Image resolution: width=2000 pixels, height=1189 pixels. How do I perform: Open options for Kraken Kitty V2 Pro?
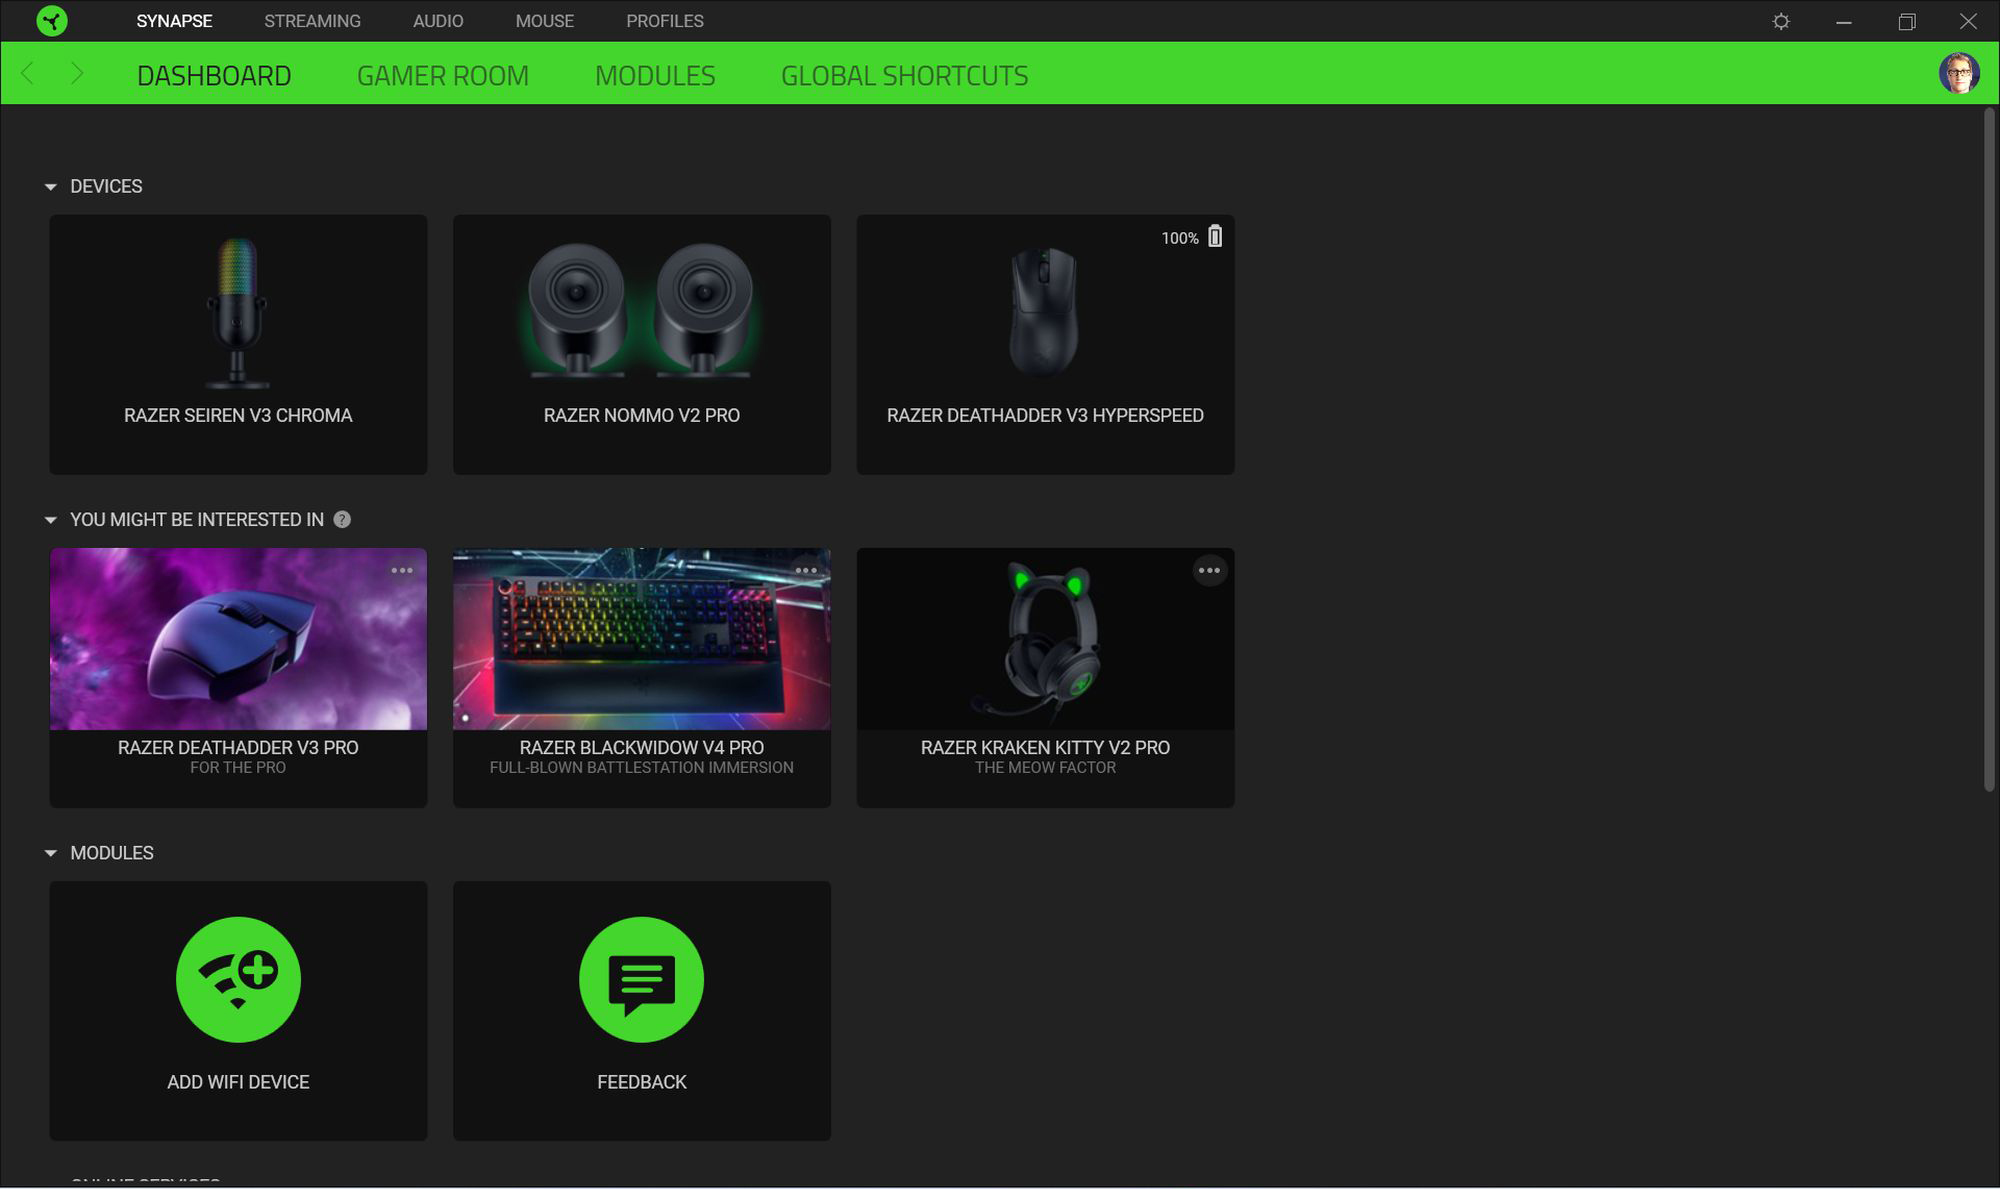(x=1209, y=570)
